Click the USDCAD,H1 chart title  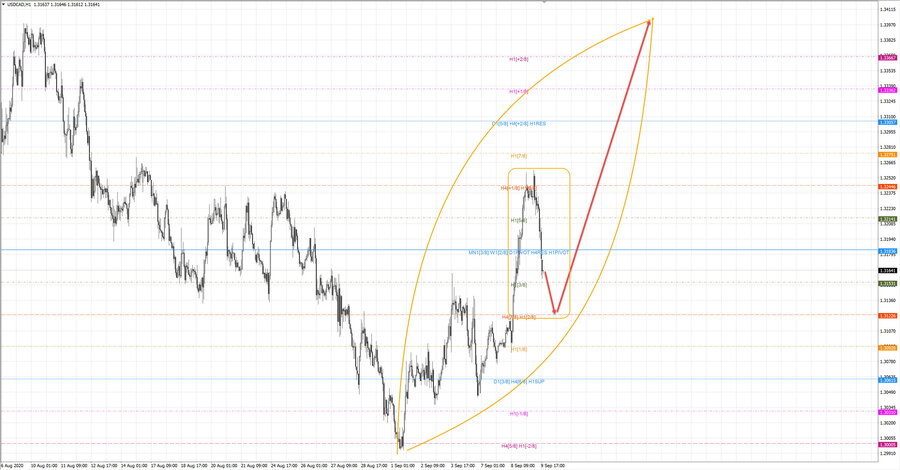point(17,5)
